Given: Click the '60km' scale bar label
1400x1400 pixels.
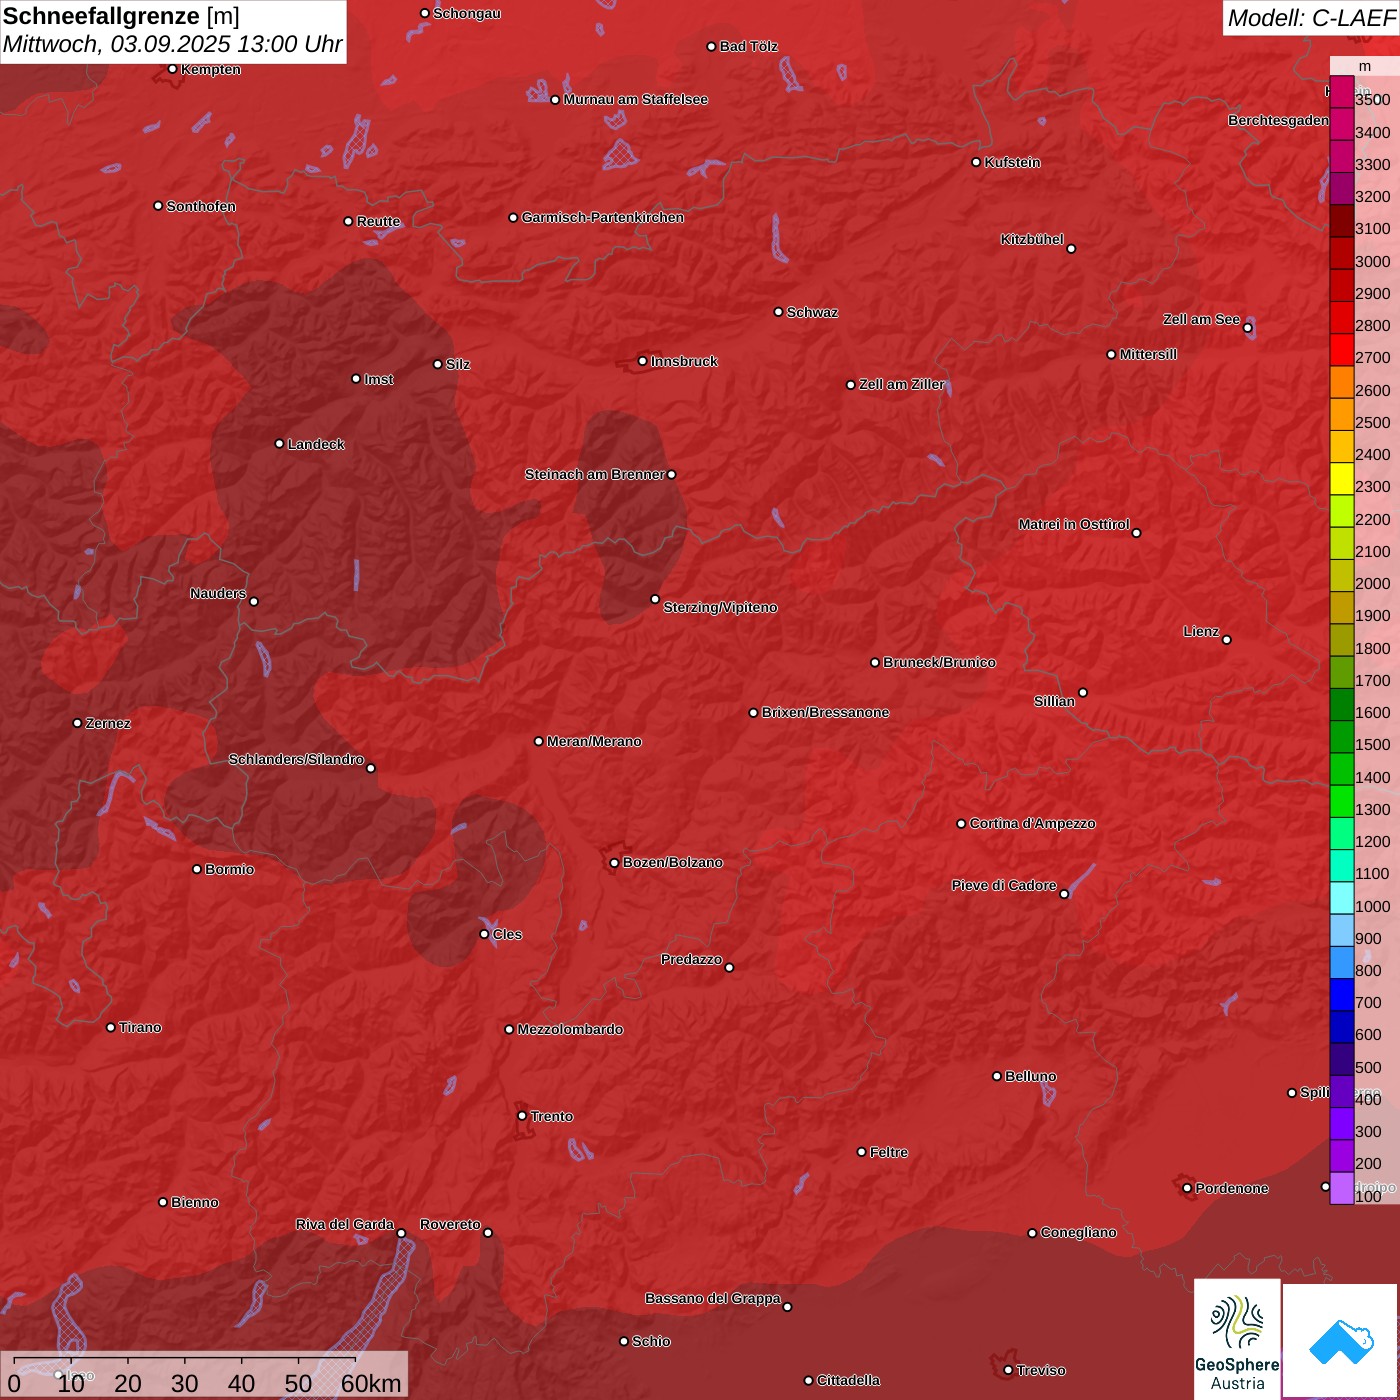Looking at the screenshot, I should (371, 1383).
